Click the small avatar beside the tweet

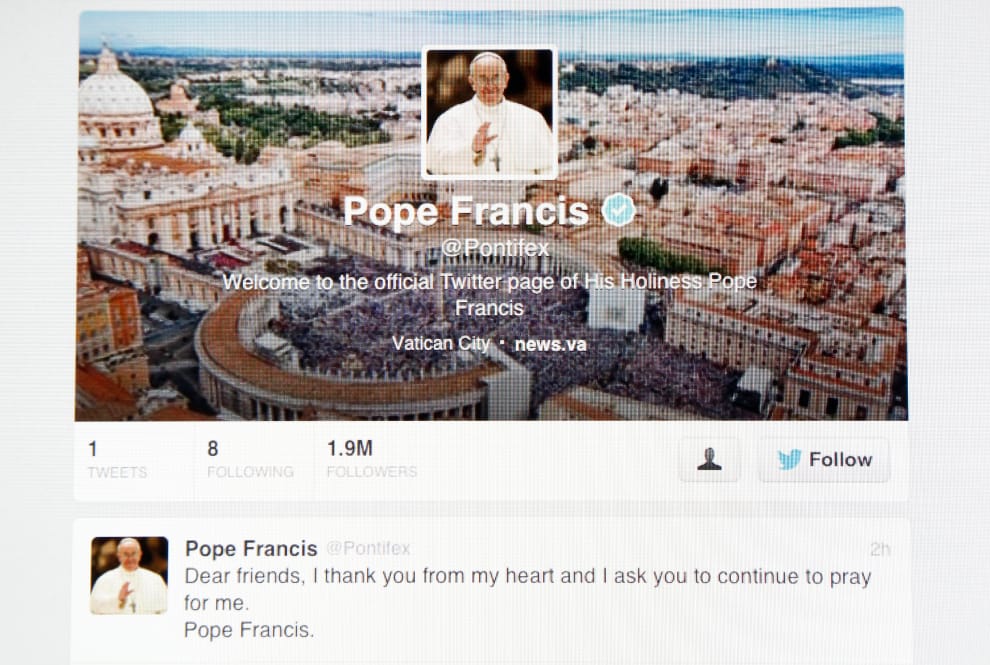pos(129,575)
